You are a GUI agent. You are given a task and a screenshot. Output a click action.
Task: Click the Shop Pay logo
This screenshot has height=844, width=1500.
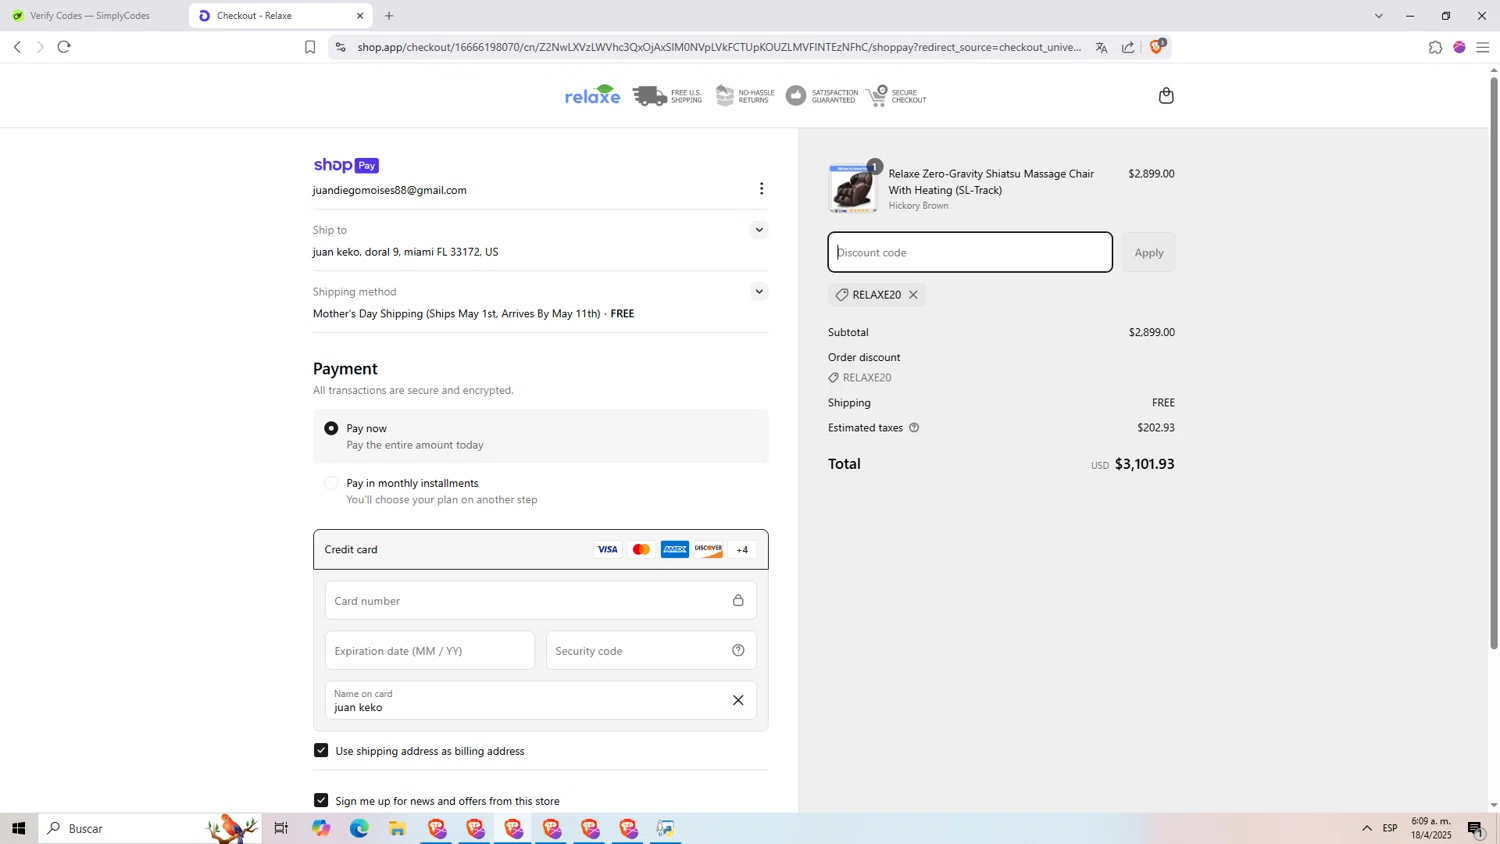[x=346, y=165]
